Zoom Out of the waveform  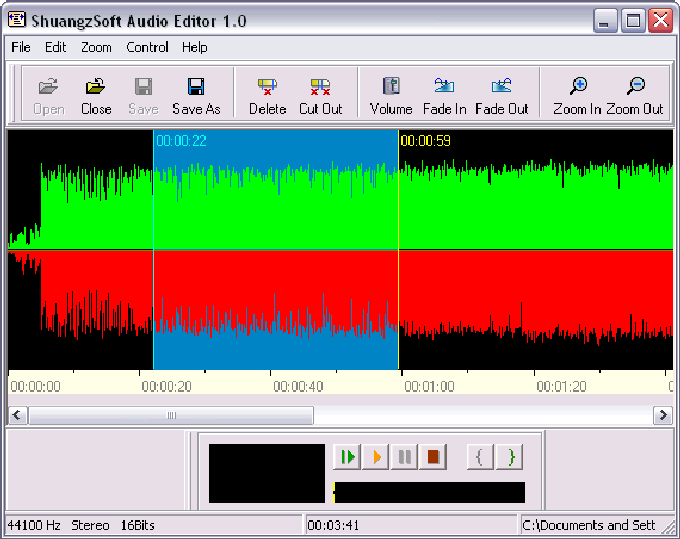click(x=635, y=96)
